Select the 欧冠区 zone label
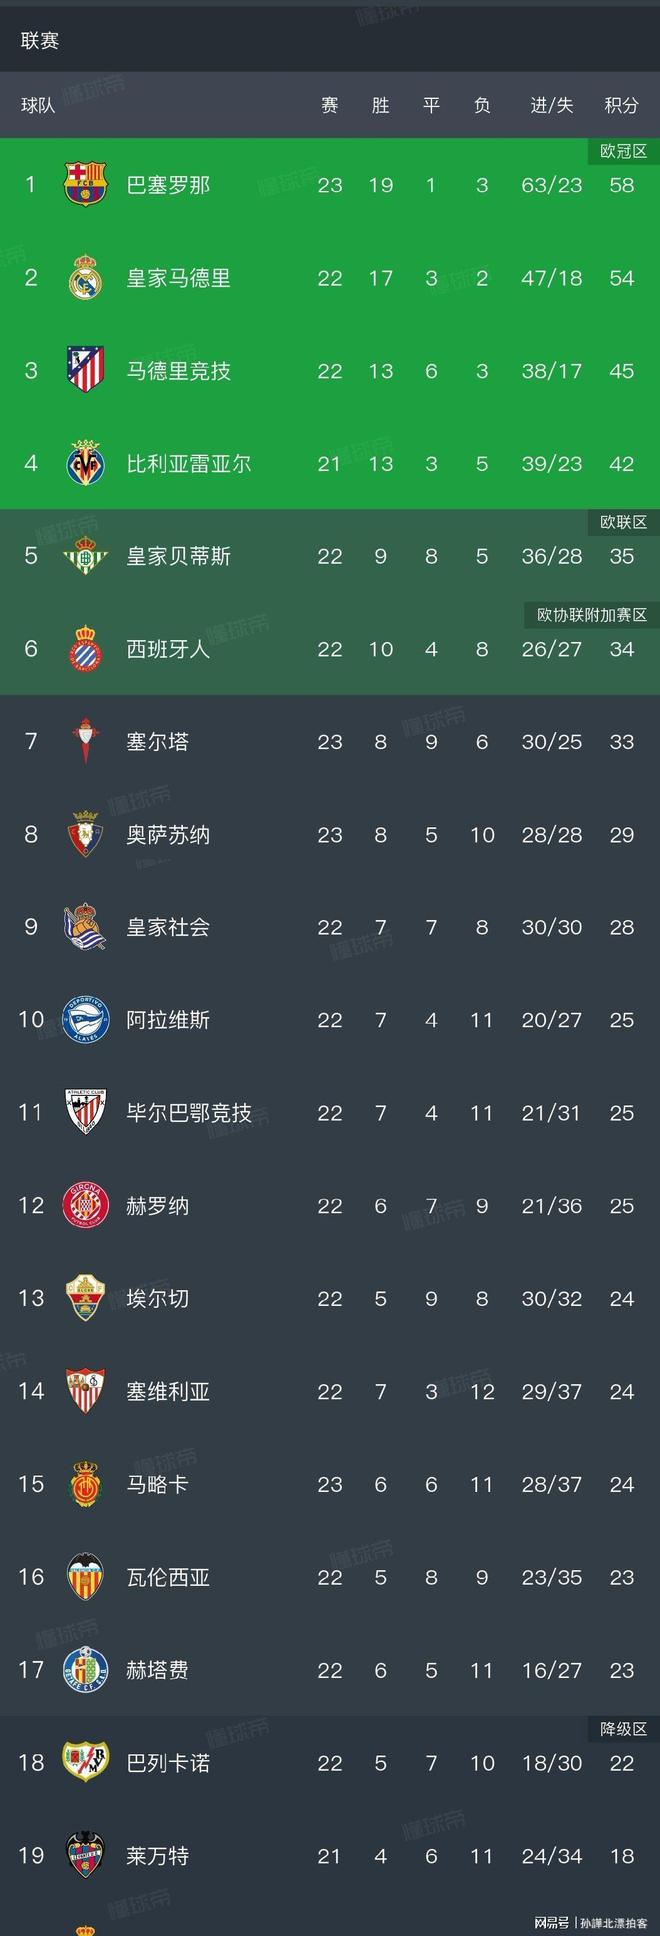 coord(623,151)
